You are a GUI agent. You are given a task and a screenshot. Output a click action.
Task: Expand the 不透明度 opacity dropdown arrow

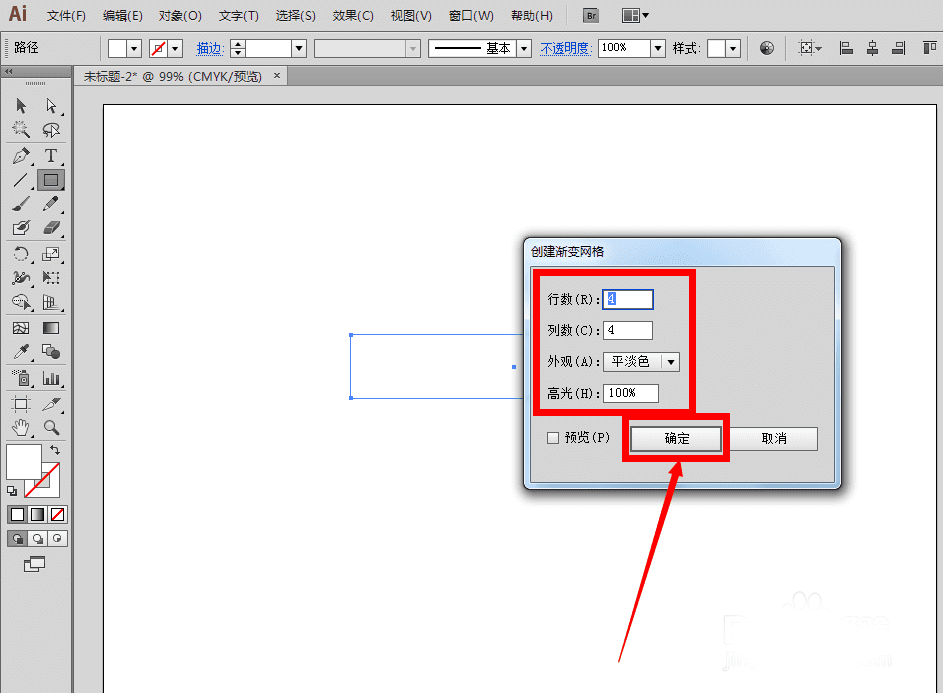[x=658, y=48]
